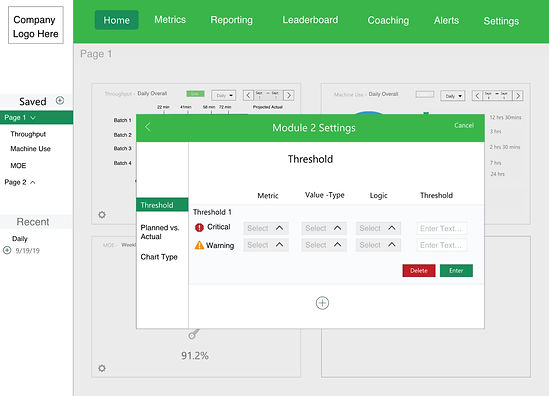549x396 pixels.
Task: Open the Home tab
Action: tap(117, 20)
